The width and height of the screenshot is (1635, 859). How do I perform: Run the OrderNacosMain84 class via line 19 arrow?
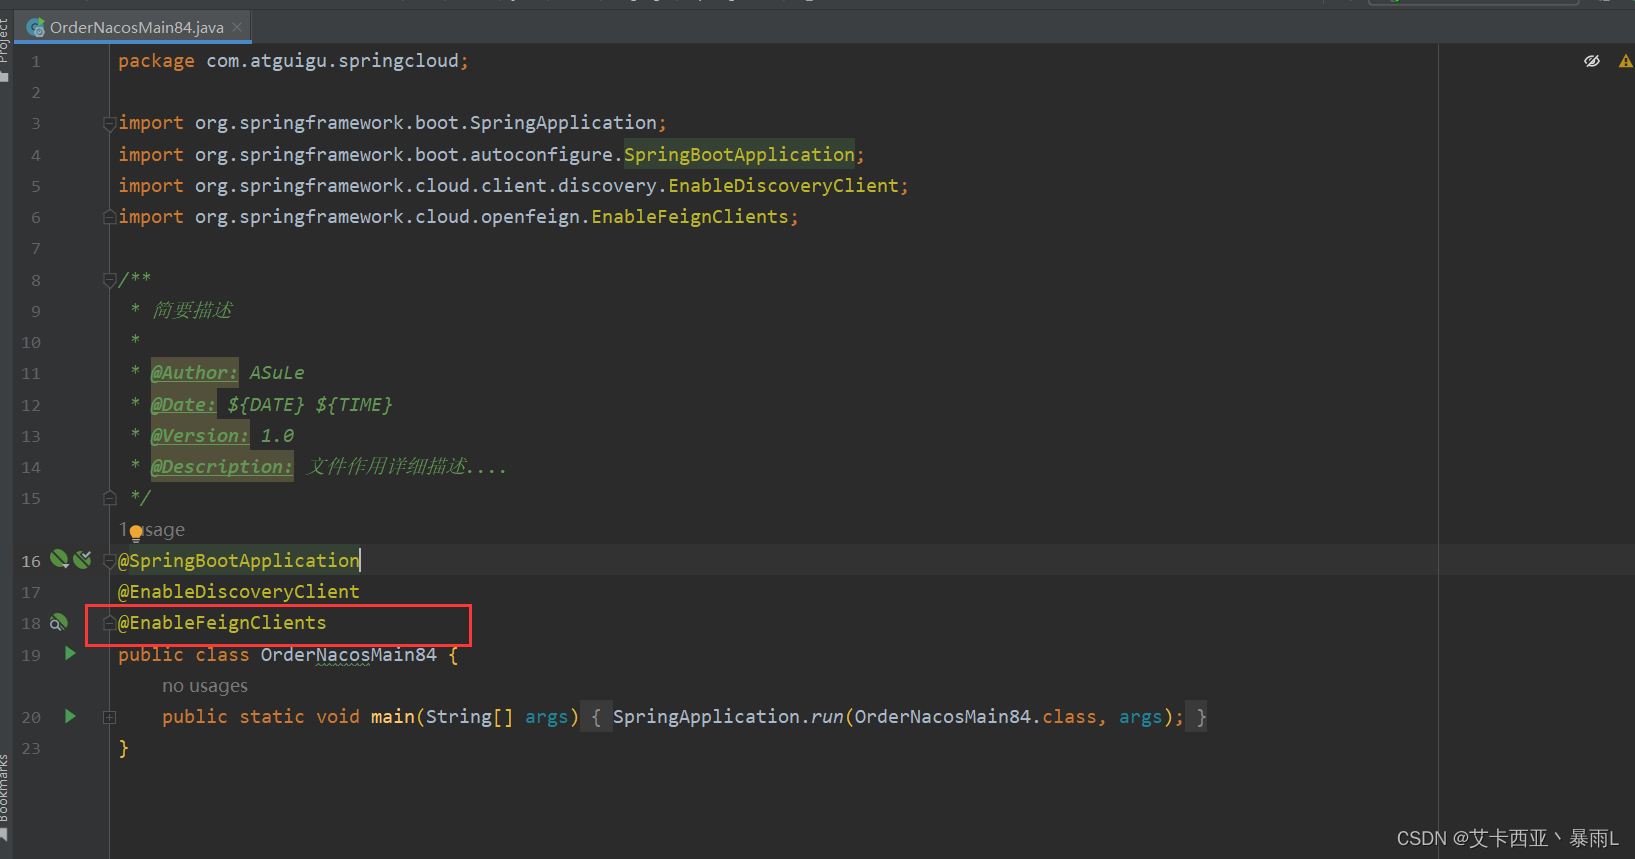point(70,654)
